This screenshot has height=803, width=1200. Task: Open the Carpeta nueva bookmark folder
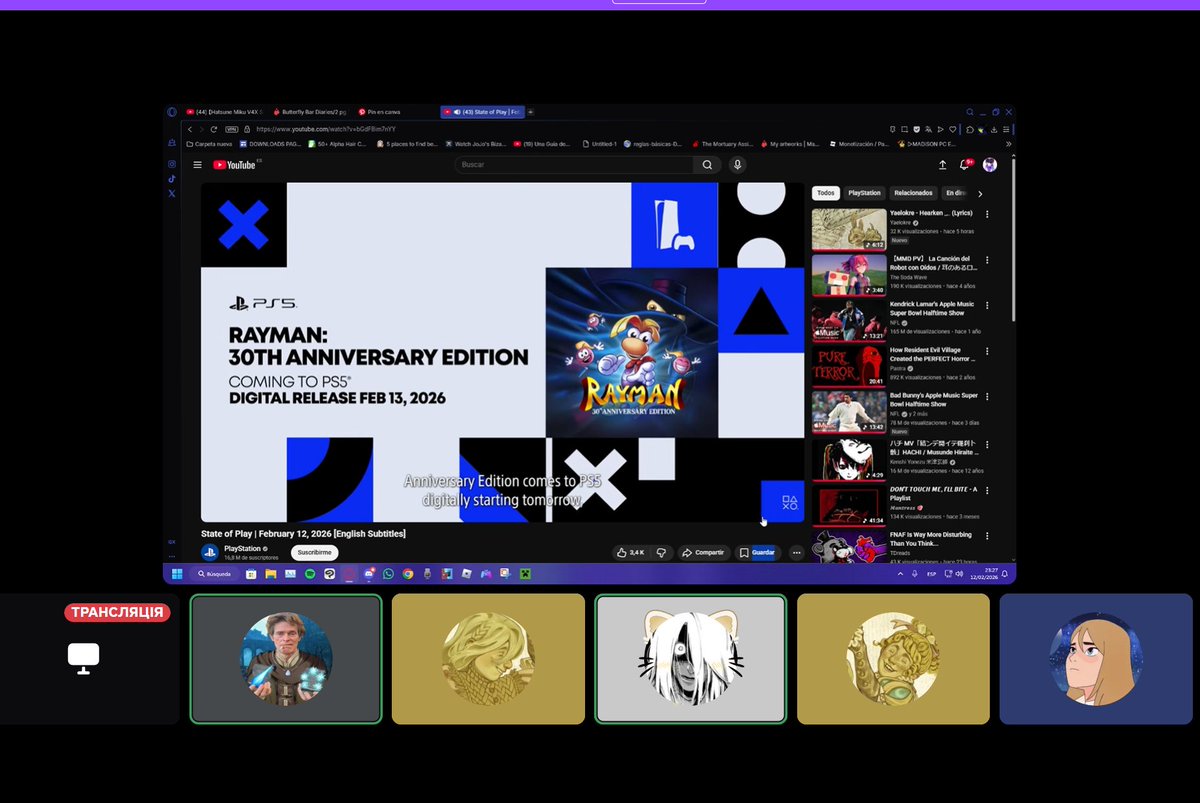(x=209, y=144)
